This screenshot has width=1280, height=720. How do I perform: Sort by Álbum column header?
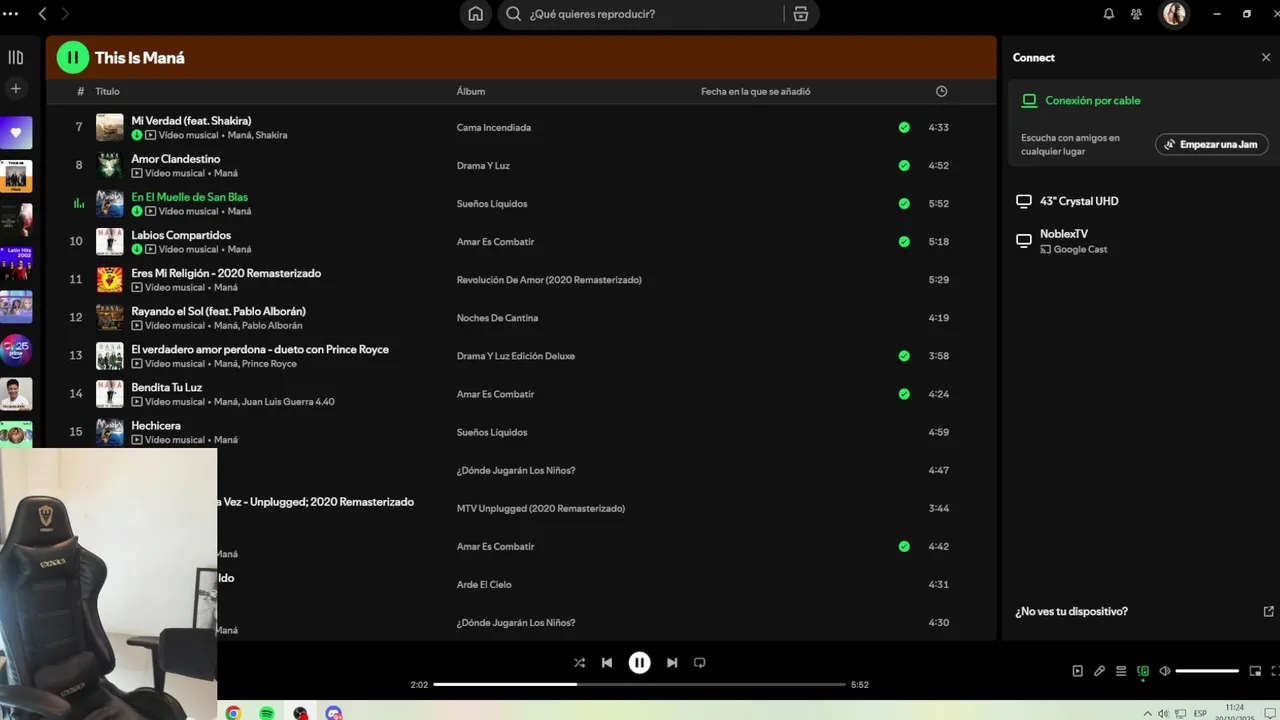471,91
